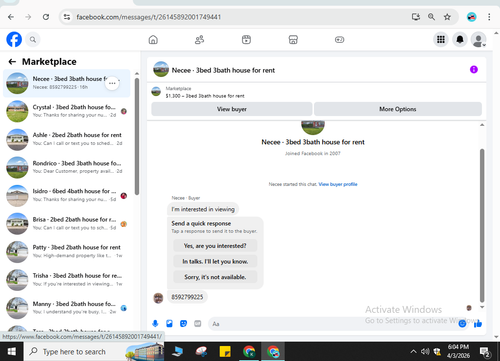The width and height of the screenshot is (500, 361).
Task: Send a thumbs-up like
Action: pyautogui.click(x=478, y=323)
